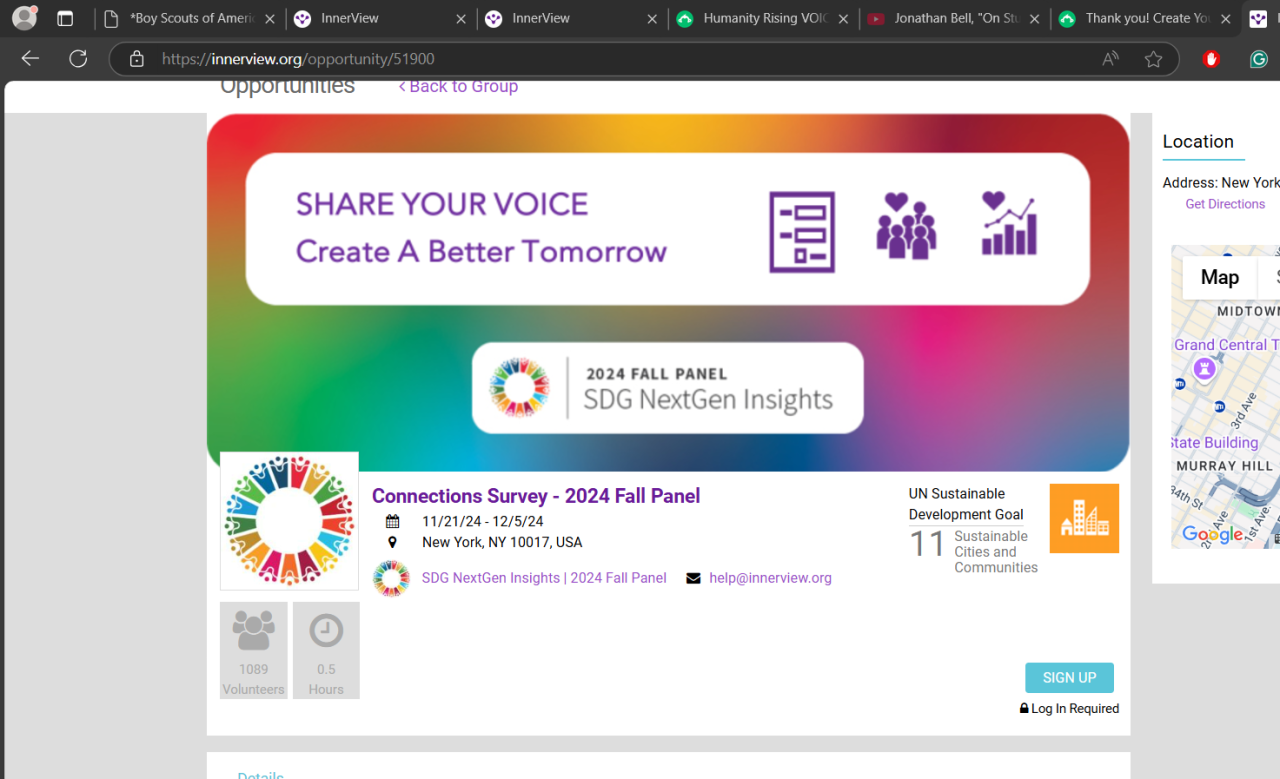1280x779 pixels.
Task: Click the SIGN UP button
Action: pos(1069,678)
